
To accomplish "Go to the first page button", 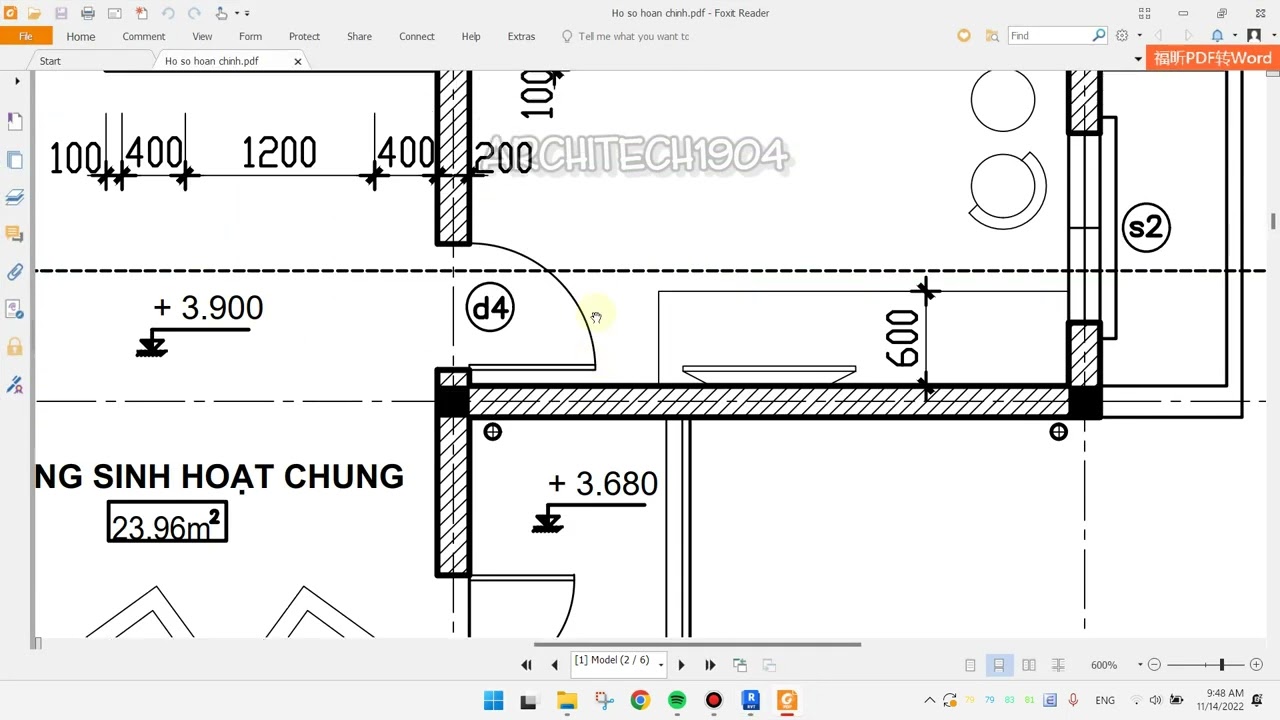I will pyautogui.click(x=527, y=665).
